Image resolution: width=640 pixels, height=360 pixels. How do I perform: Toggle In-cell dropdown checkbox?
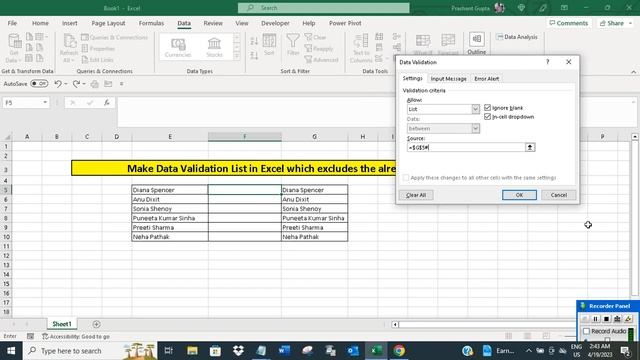point(487,117)
